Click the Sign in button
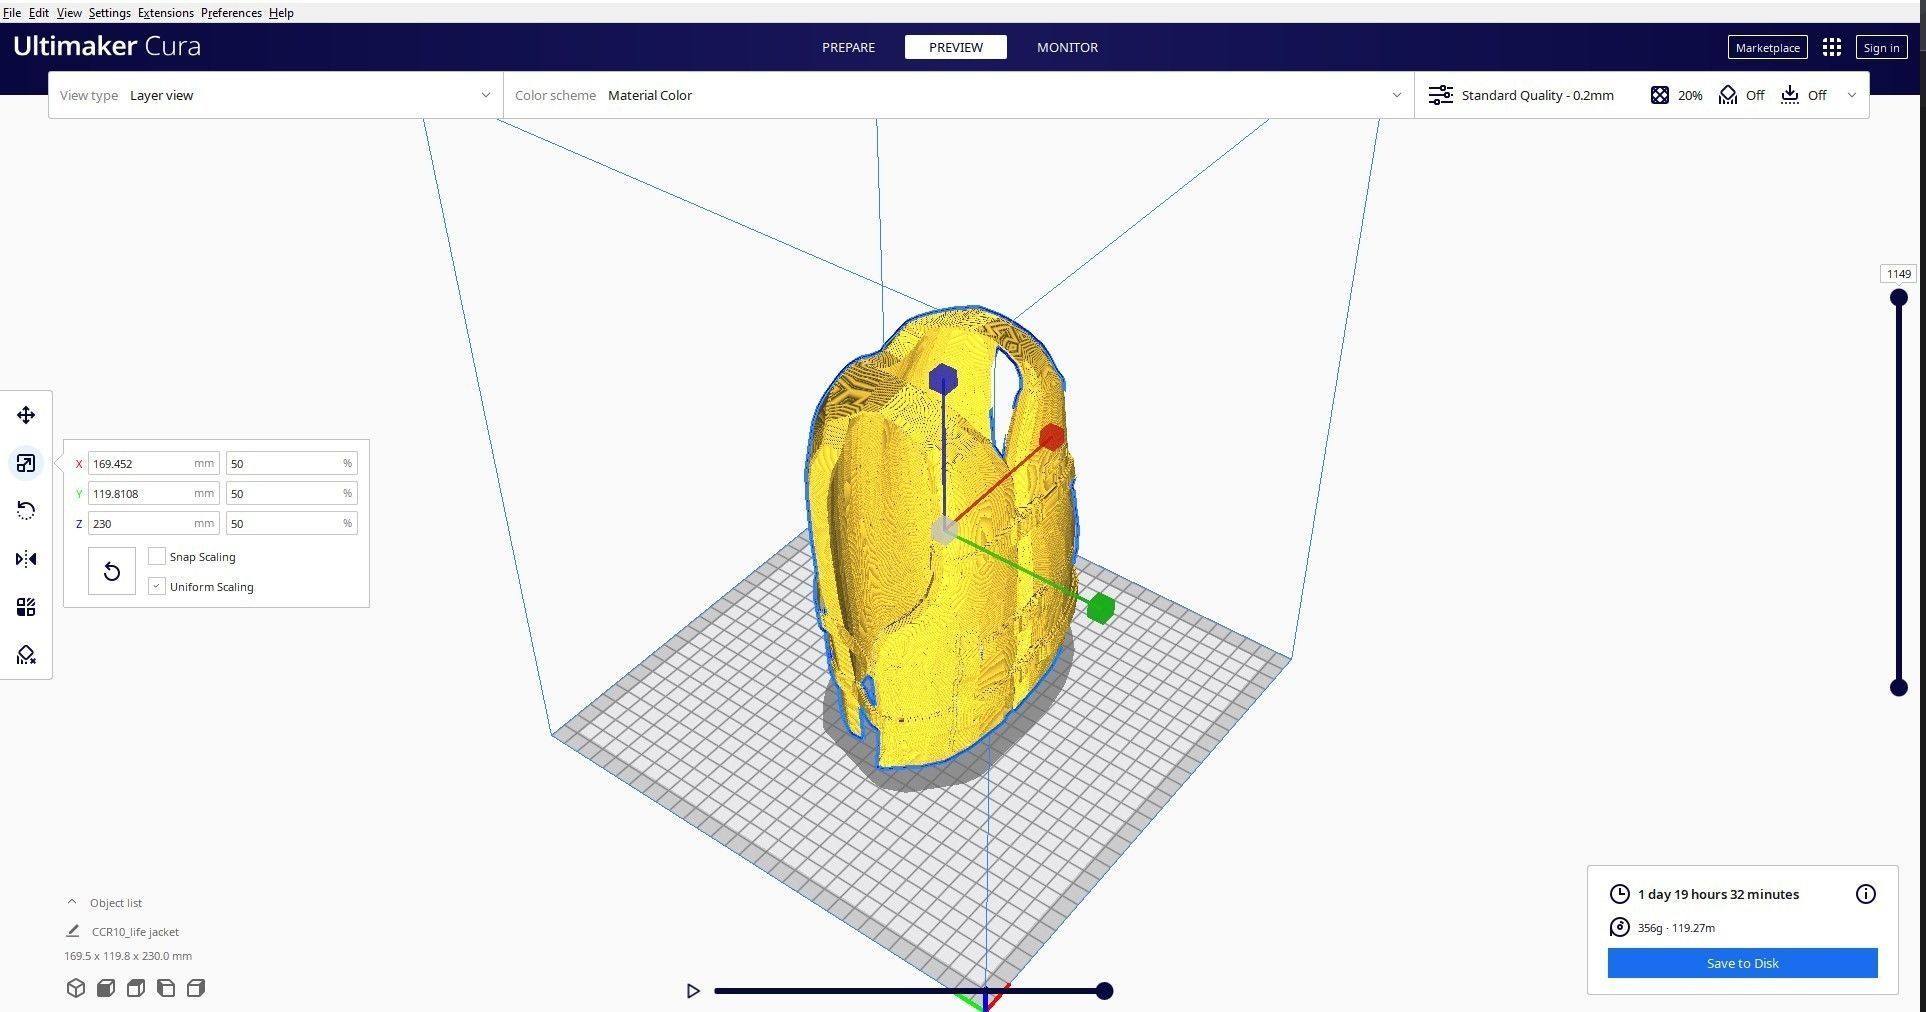This screenshot has width=1926, height=1012. (1881, 47)
